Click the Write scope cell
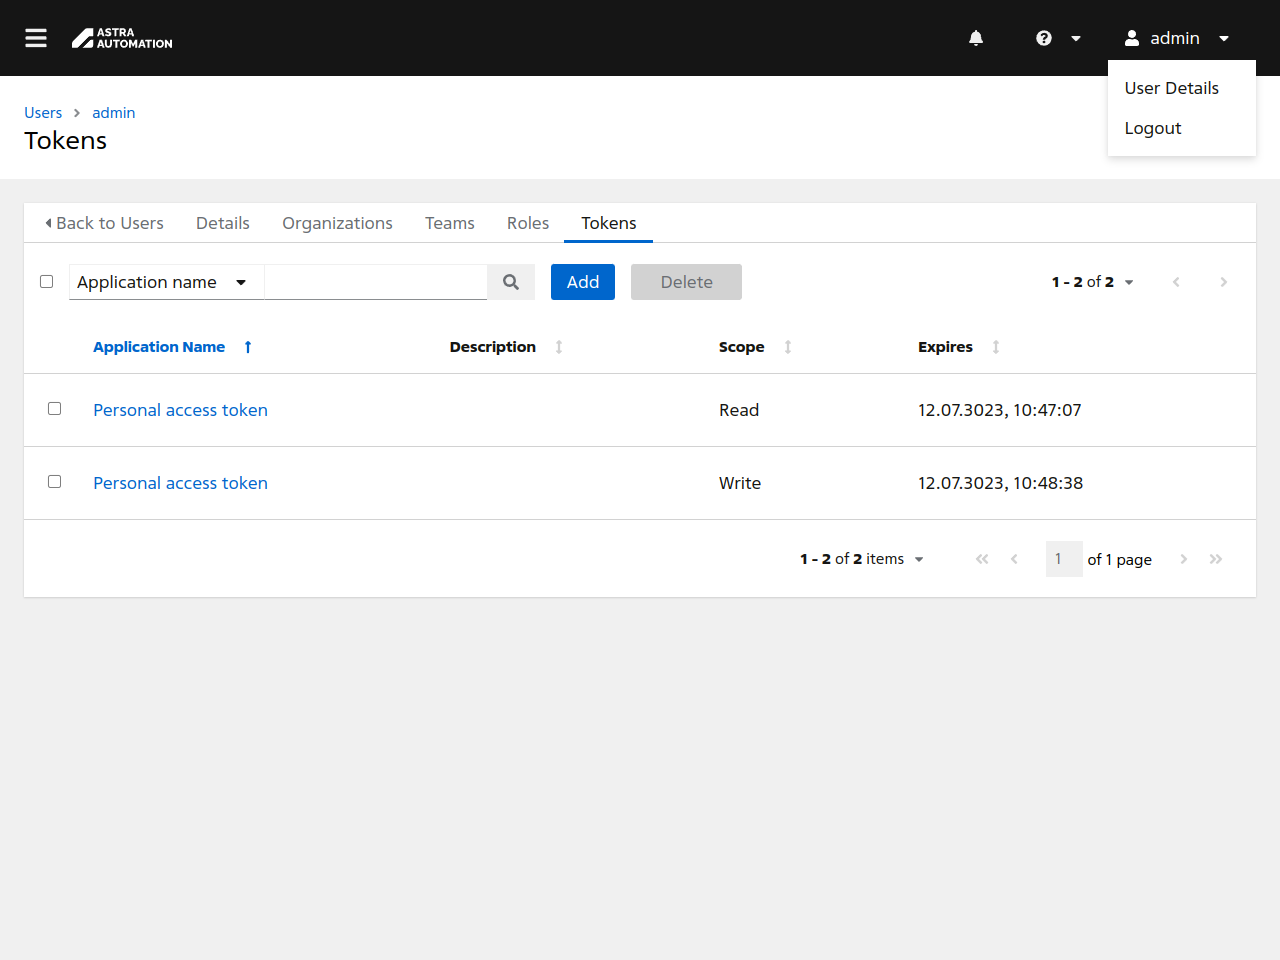The height and width of the screenshot is (960, 1280). 740,483
